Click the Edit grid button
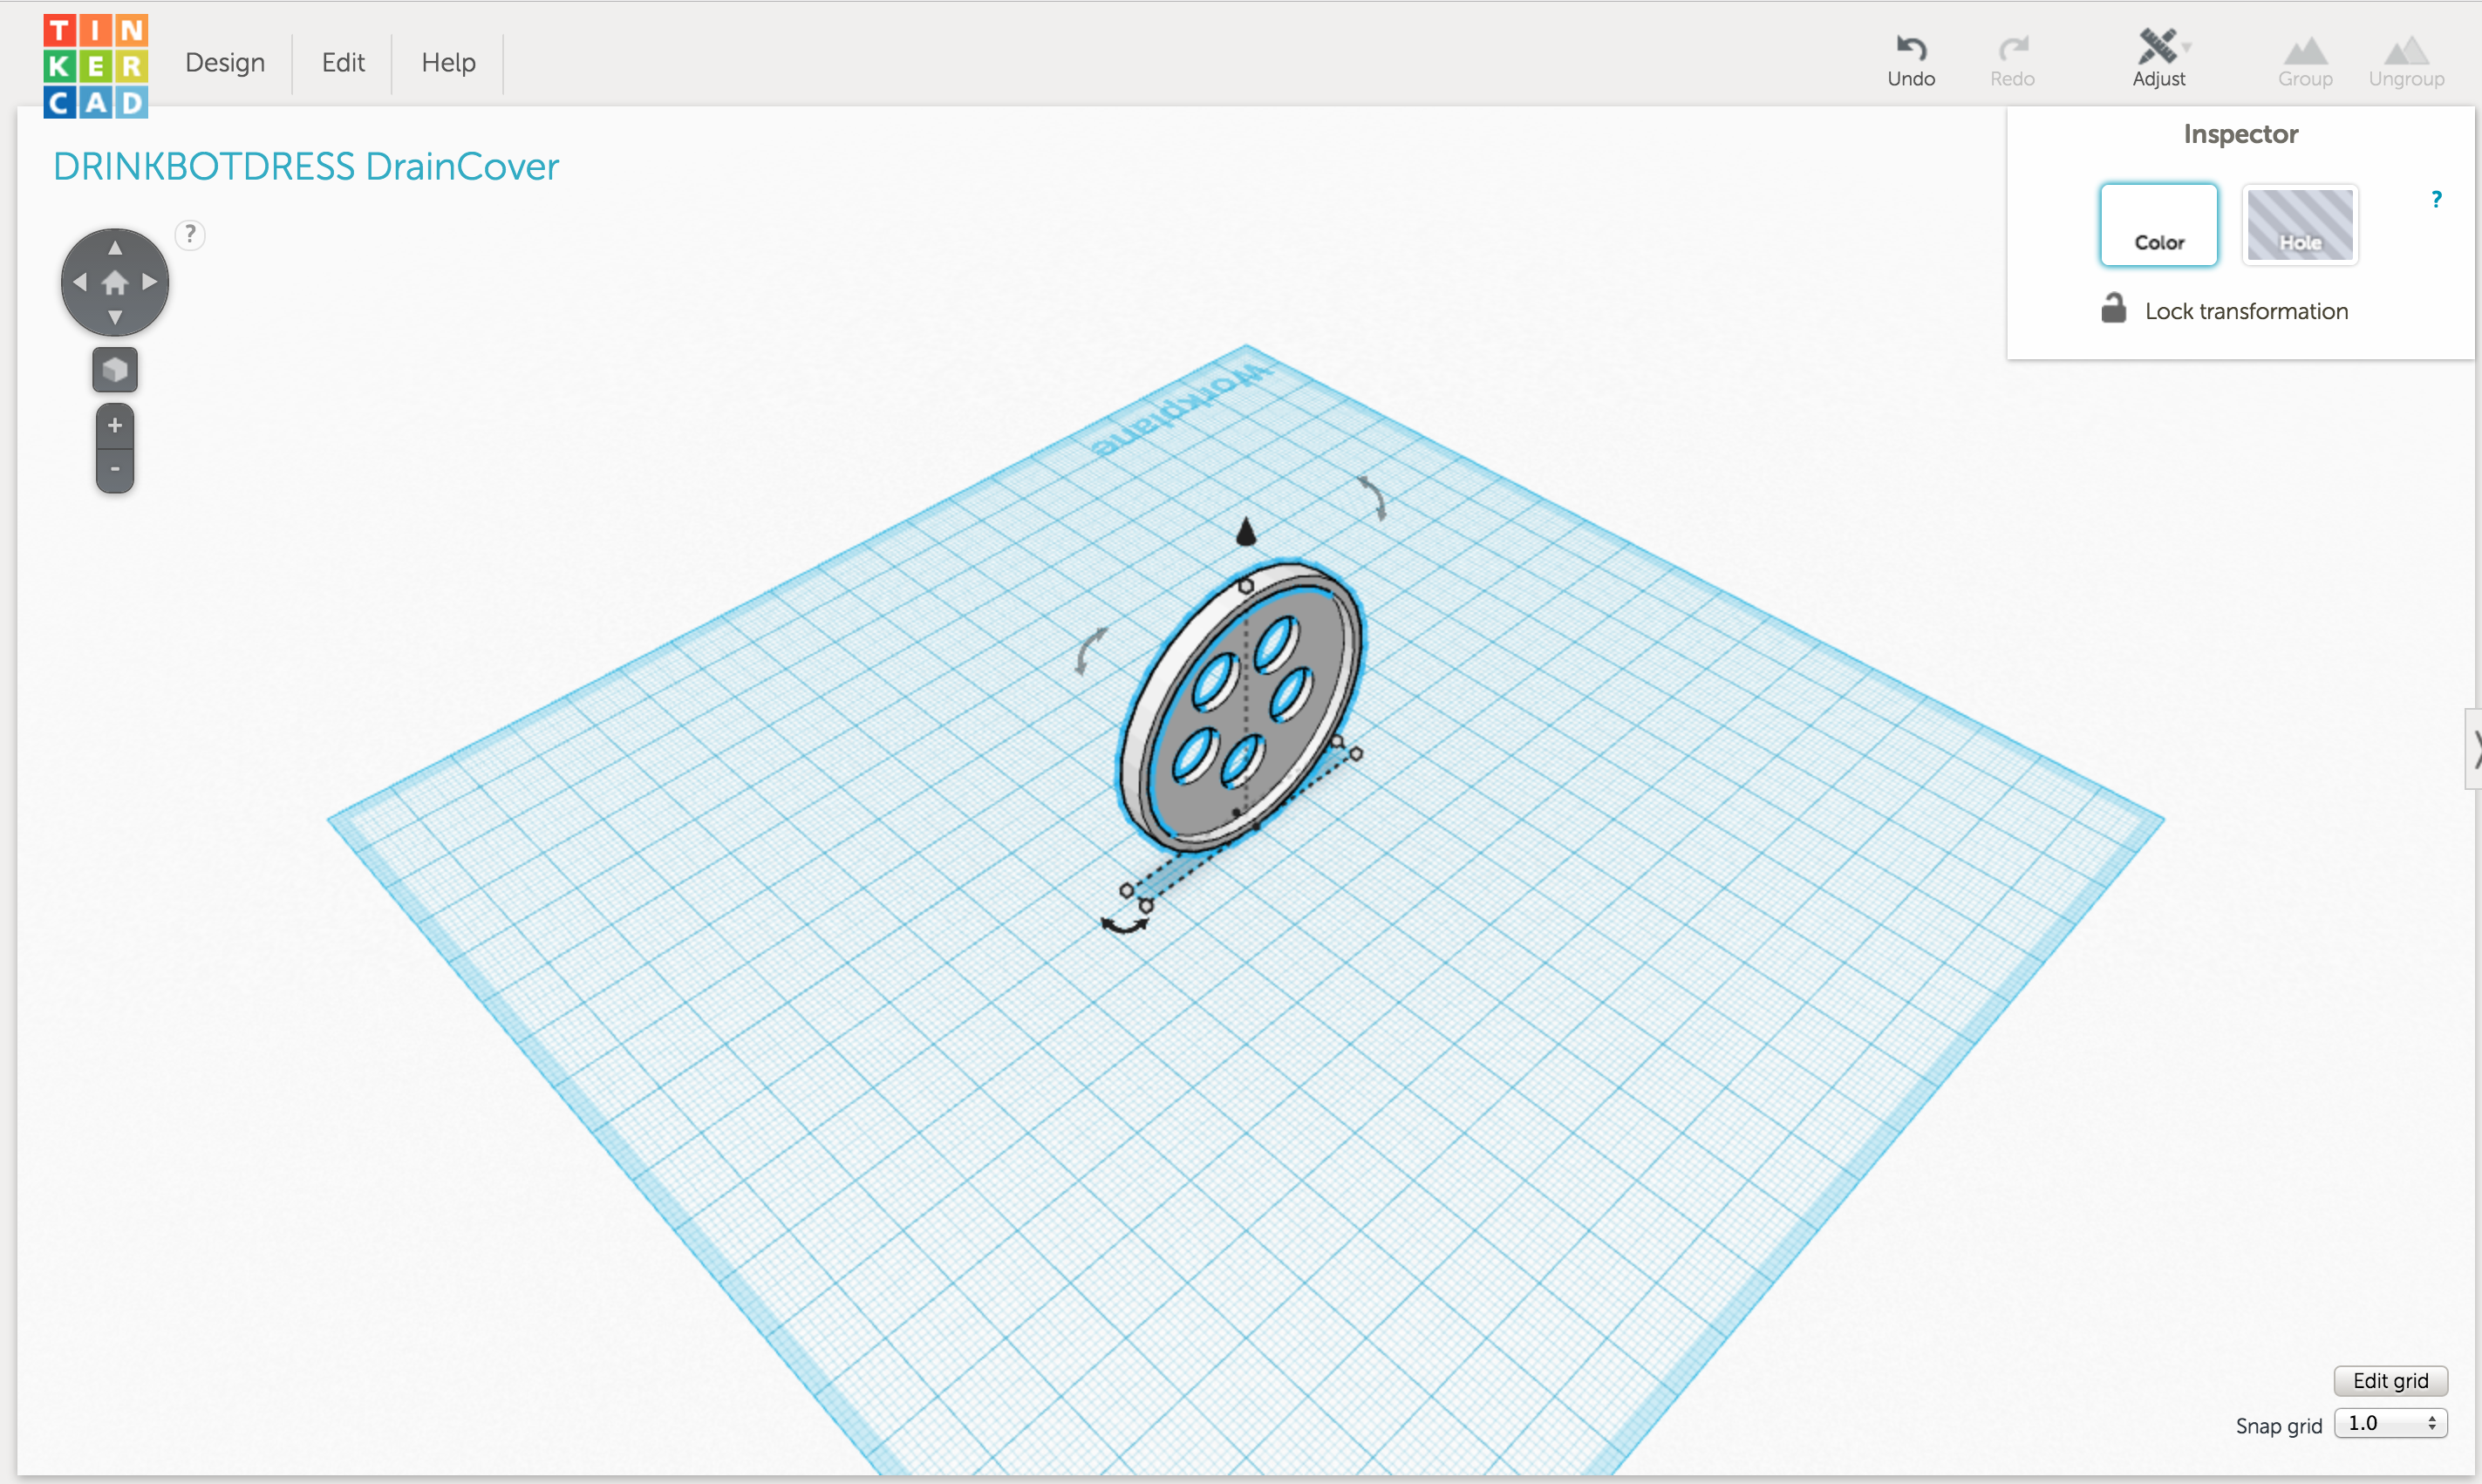This screenshot has height=1484, width=2482. (2389, 1381)
